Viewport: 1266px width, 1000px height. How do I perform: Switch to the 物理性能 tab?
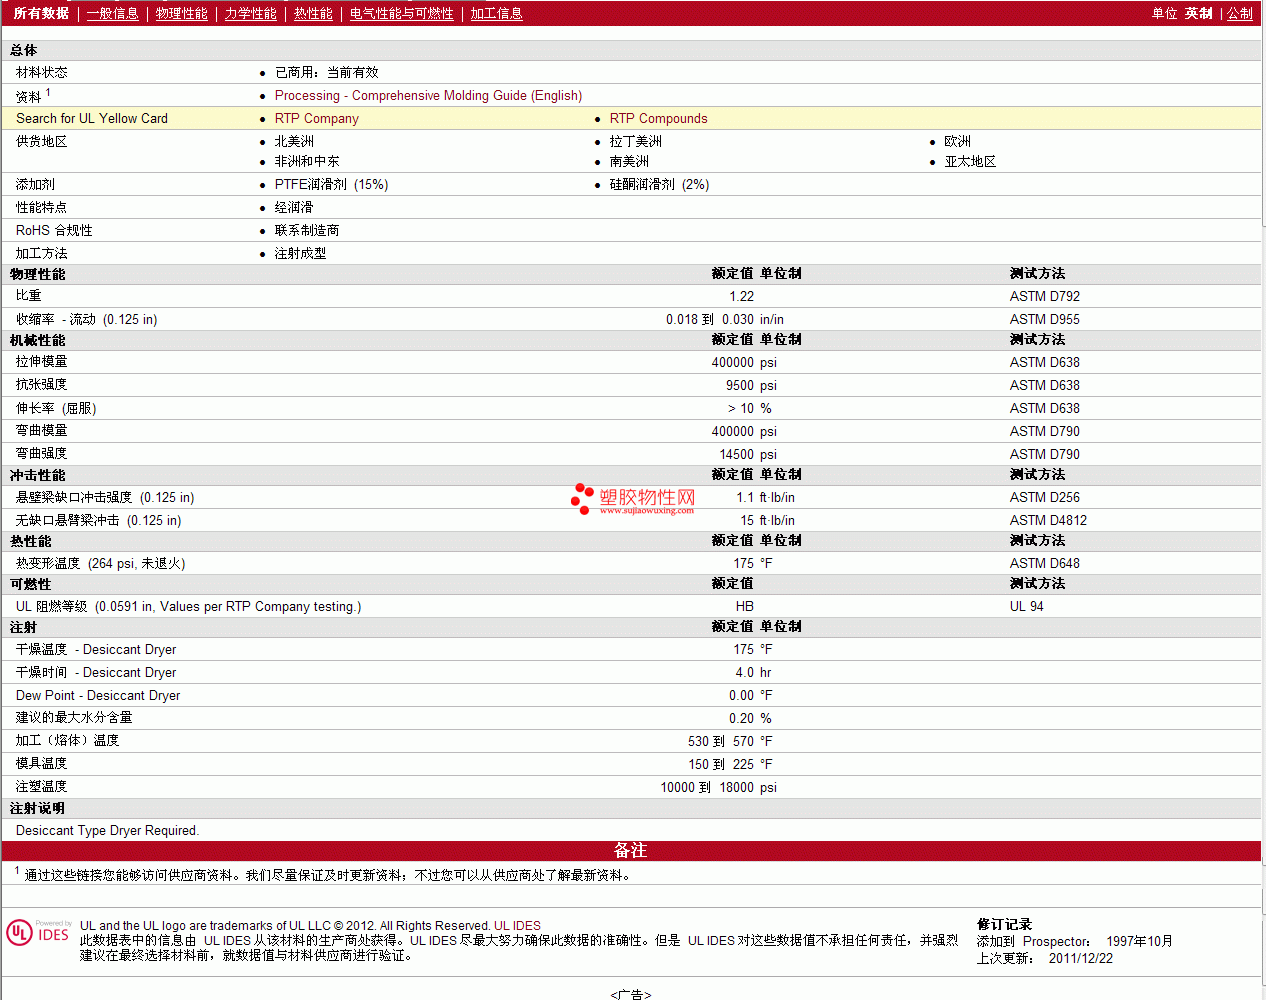[181, 13]
